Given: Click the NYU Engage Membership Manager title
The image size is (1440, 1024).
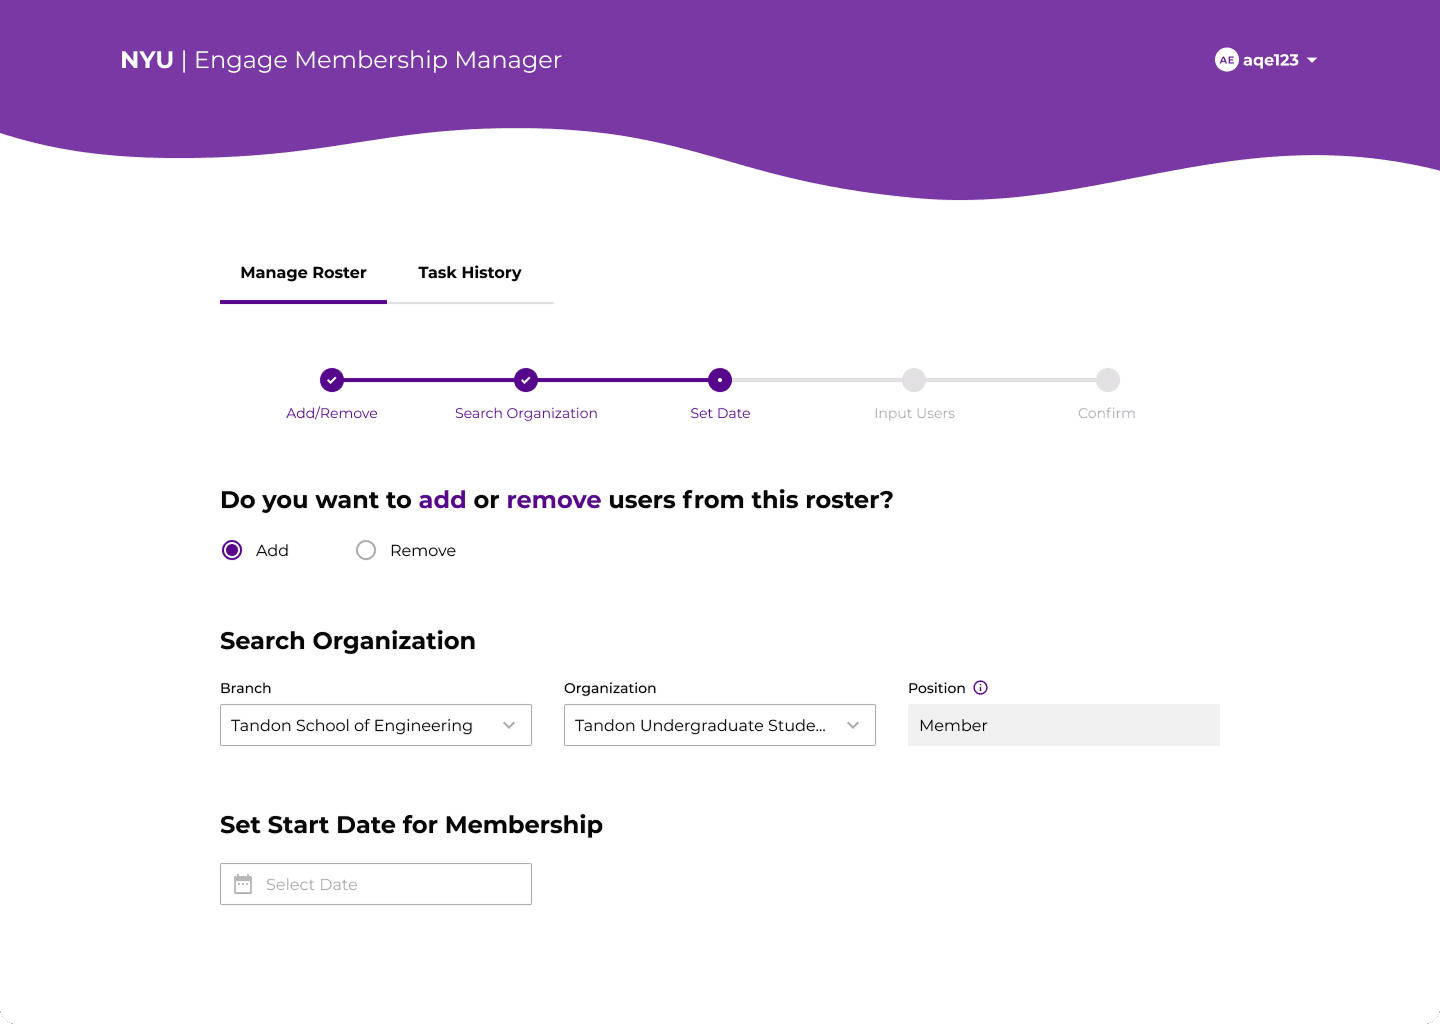Looking at the screenshot, I should (x=340, y=60).
